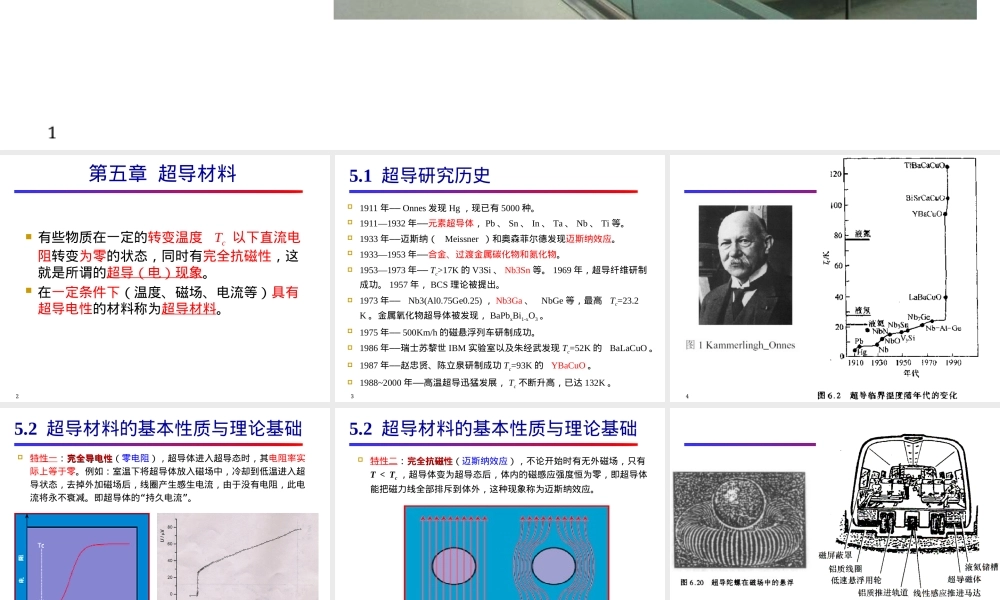
Task: Click the caption 图 6.20 超导陀螺在磁场中的悬浮
Action: [x=737, y=582]
